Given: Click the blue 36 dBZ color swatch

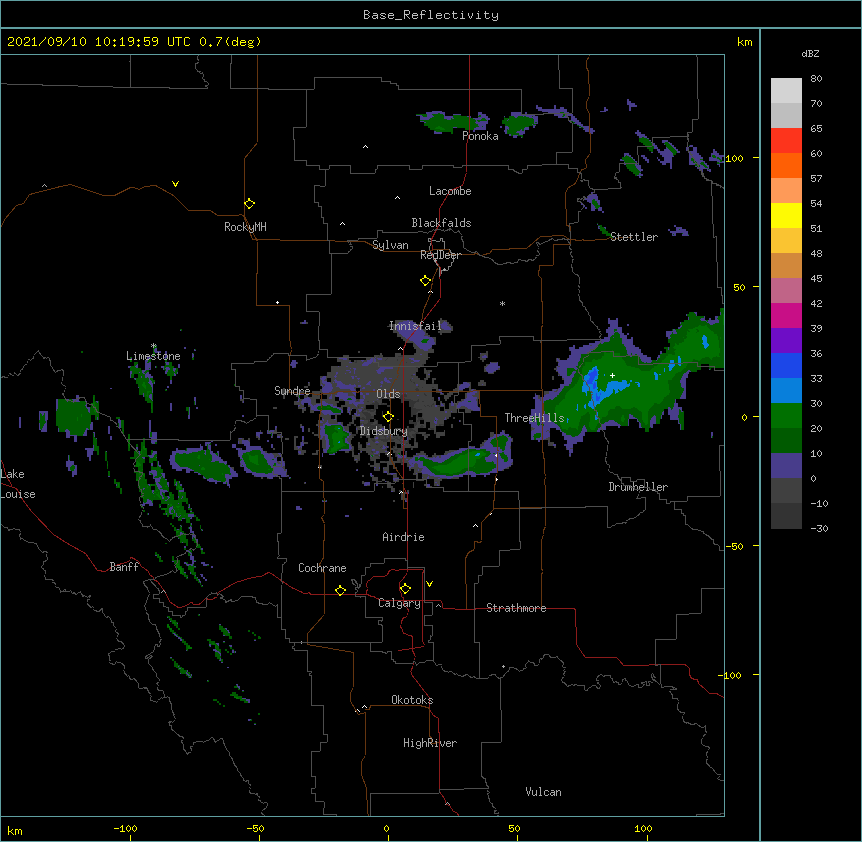Looking at the screenshot, I should tap(786, 365).
